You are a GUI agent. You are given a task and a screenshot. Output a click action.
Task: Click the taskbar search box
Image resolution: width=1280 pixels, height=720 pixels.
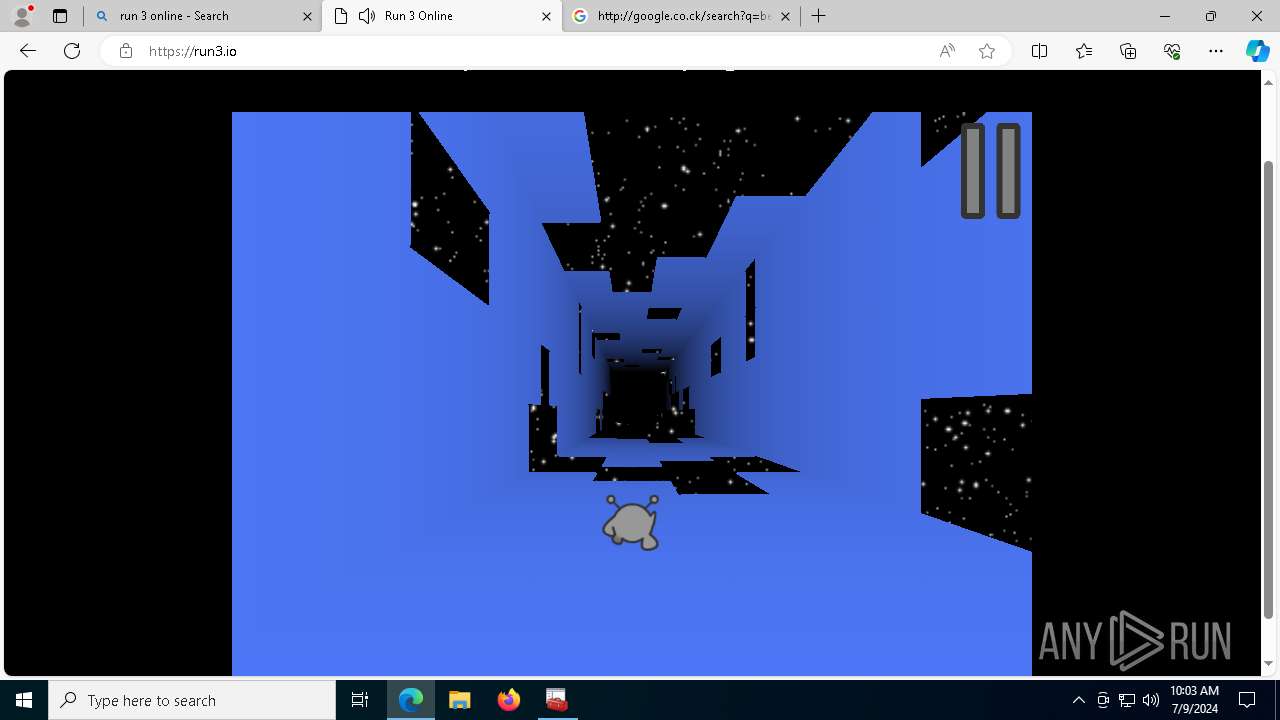192,700
